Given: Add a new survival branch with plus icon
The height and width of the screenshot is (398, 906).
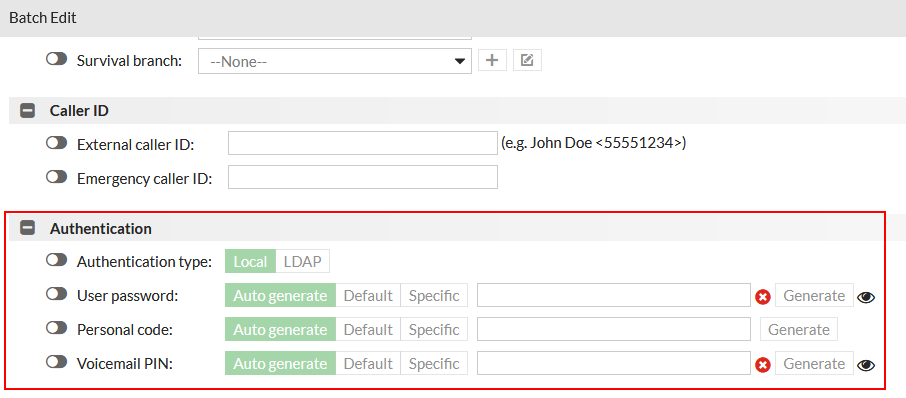Looking at the screenshot, I should click(x=492, y=60).
